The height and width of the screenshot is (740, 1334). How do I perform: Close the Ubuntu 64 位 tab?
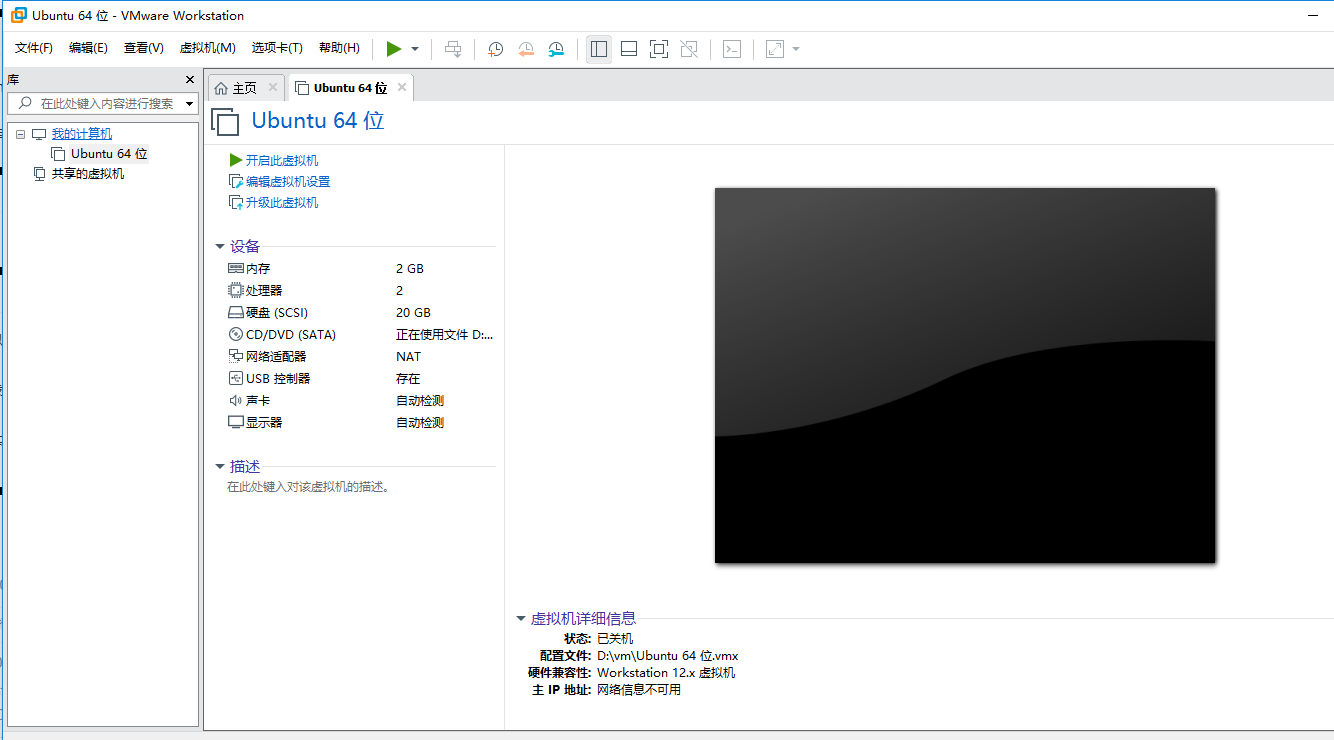(402, 87)
